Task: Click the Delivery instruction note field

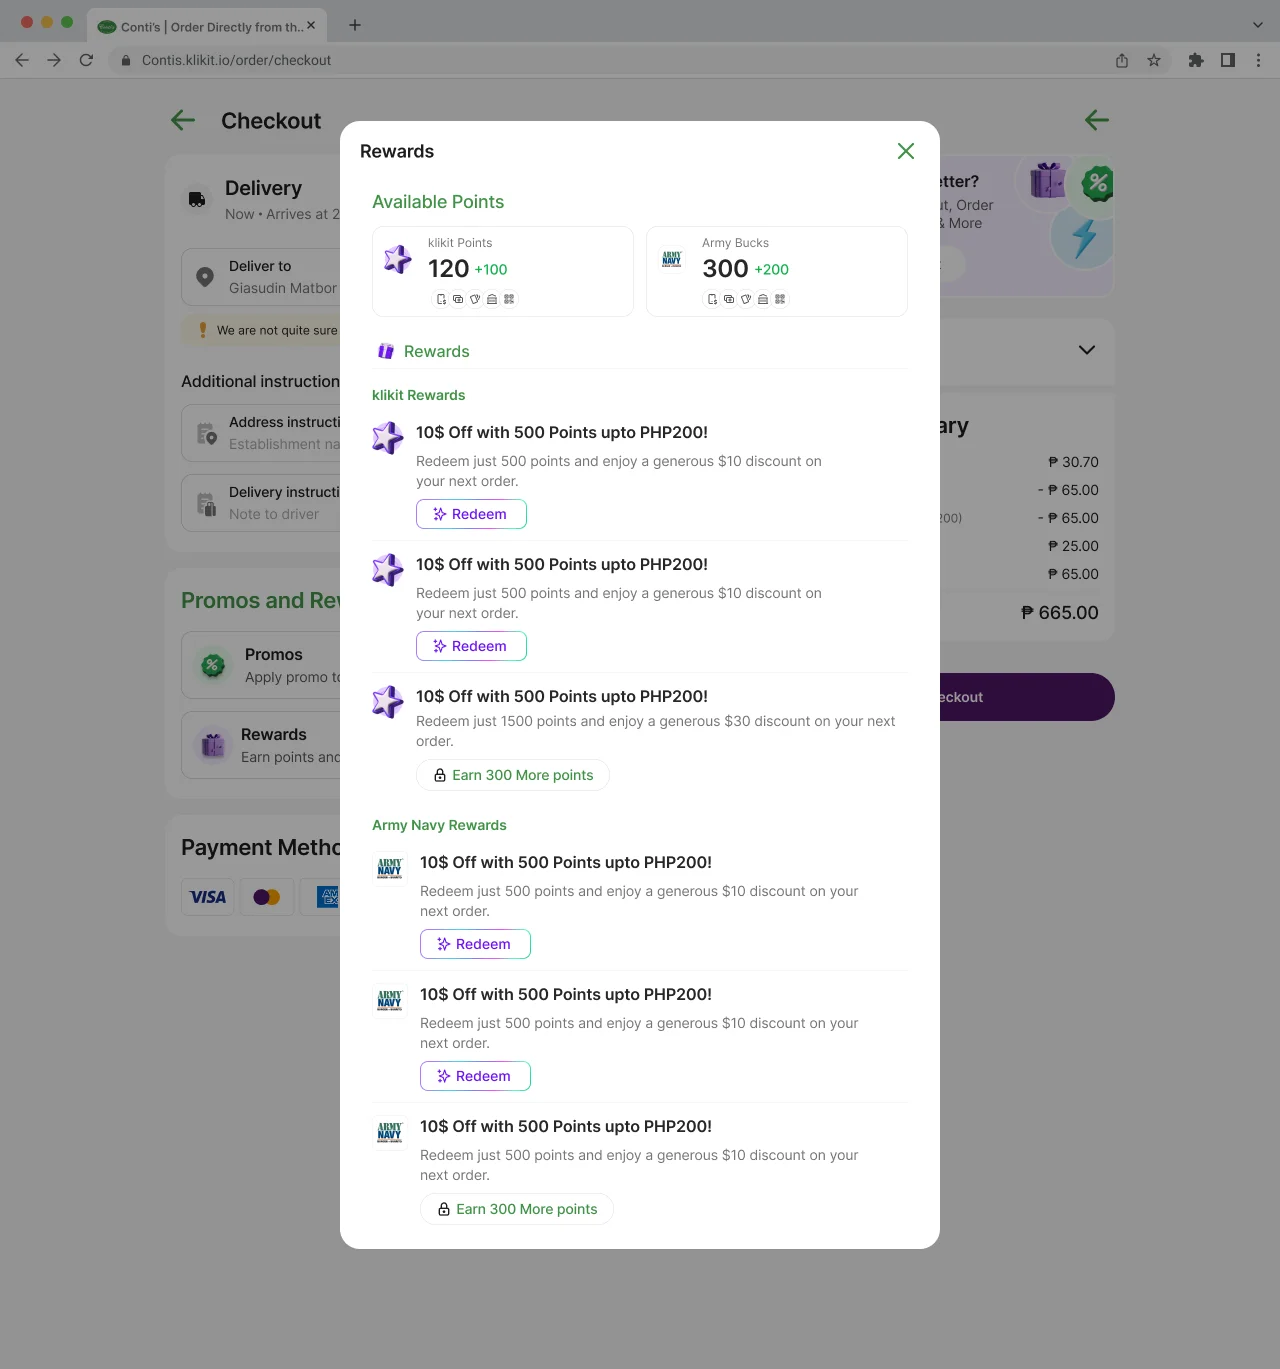Action: point(262,503)
